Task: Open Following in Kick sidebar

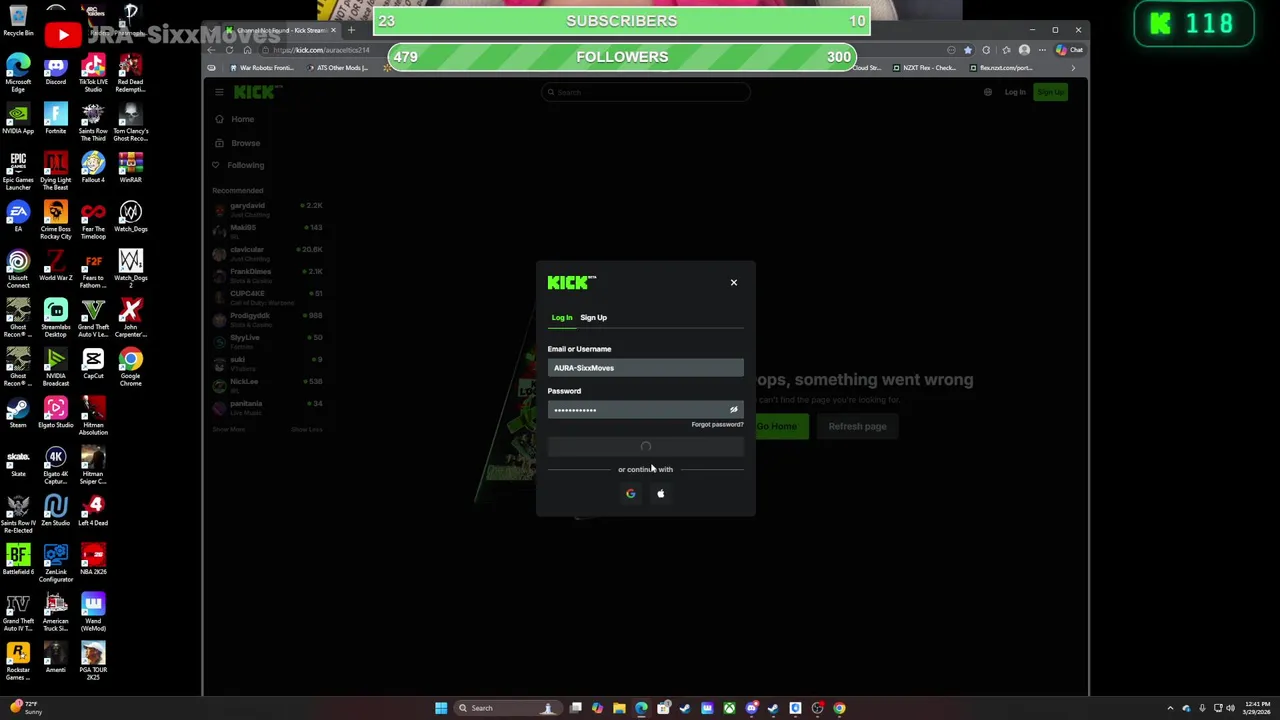Action: (x=245, y=165)
